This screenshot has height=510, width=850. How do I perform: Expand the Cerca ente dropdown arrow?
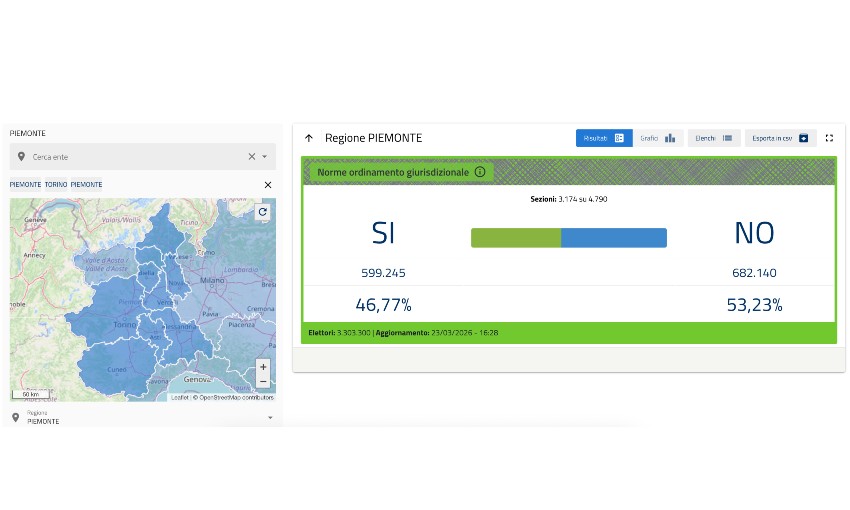[x=265, y=157]
